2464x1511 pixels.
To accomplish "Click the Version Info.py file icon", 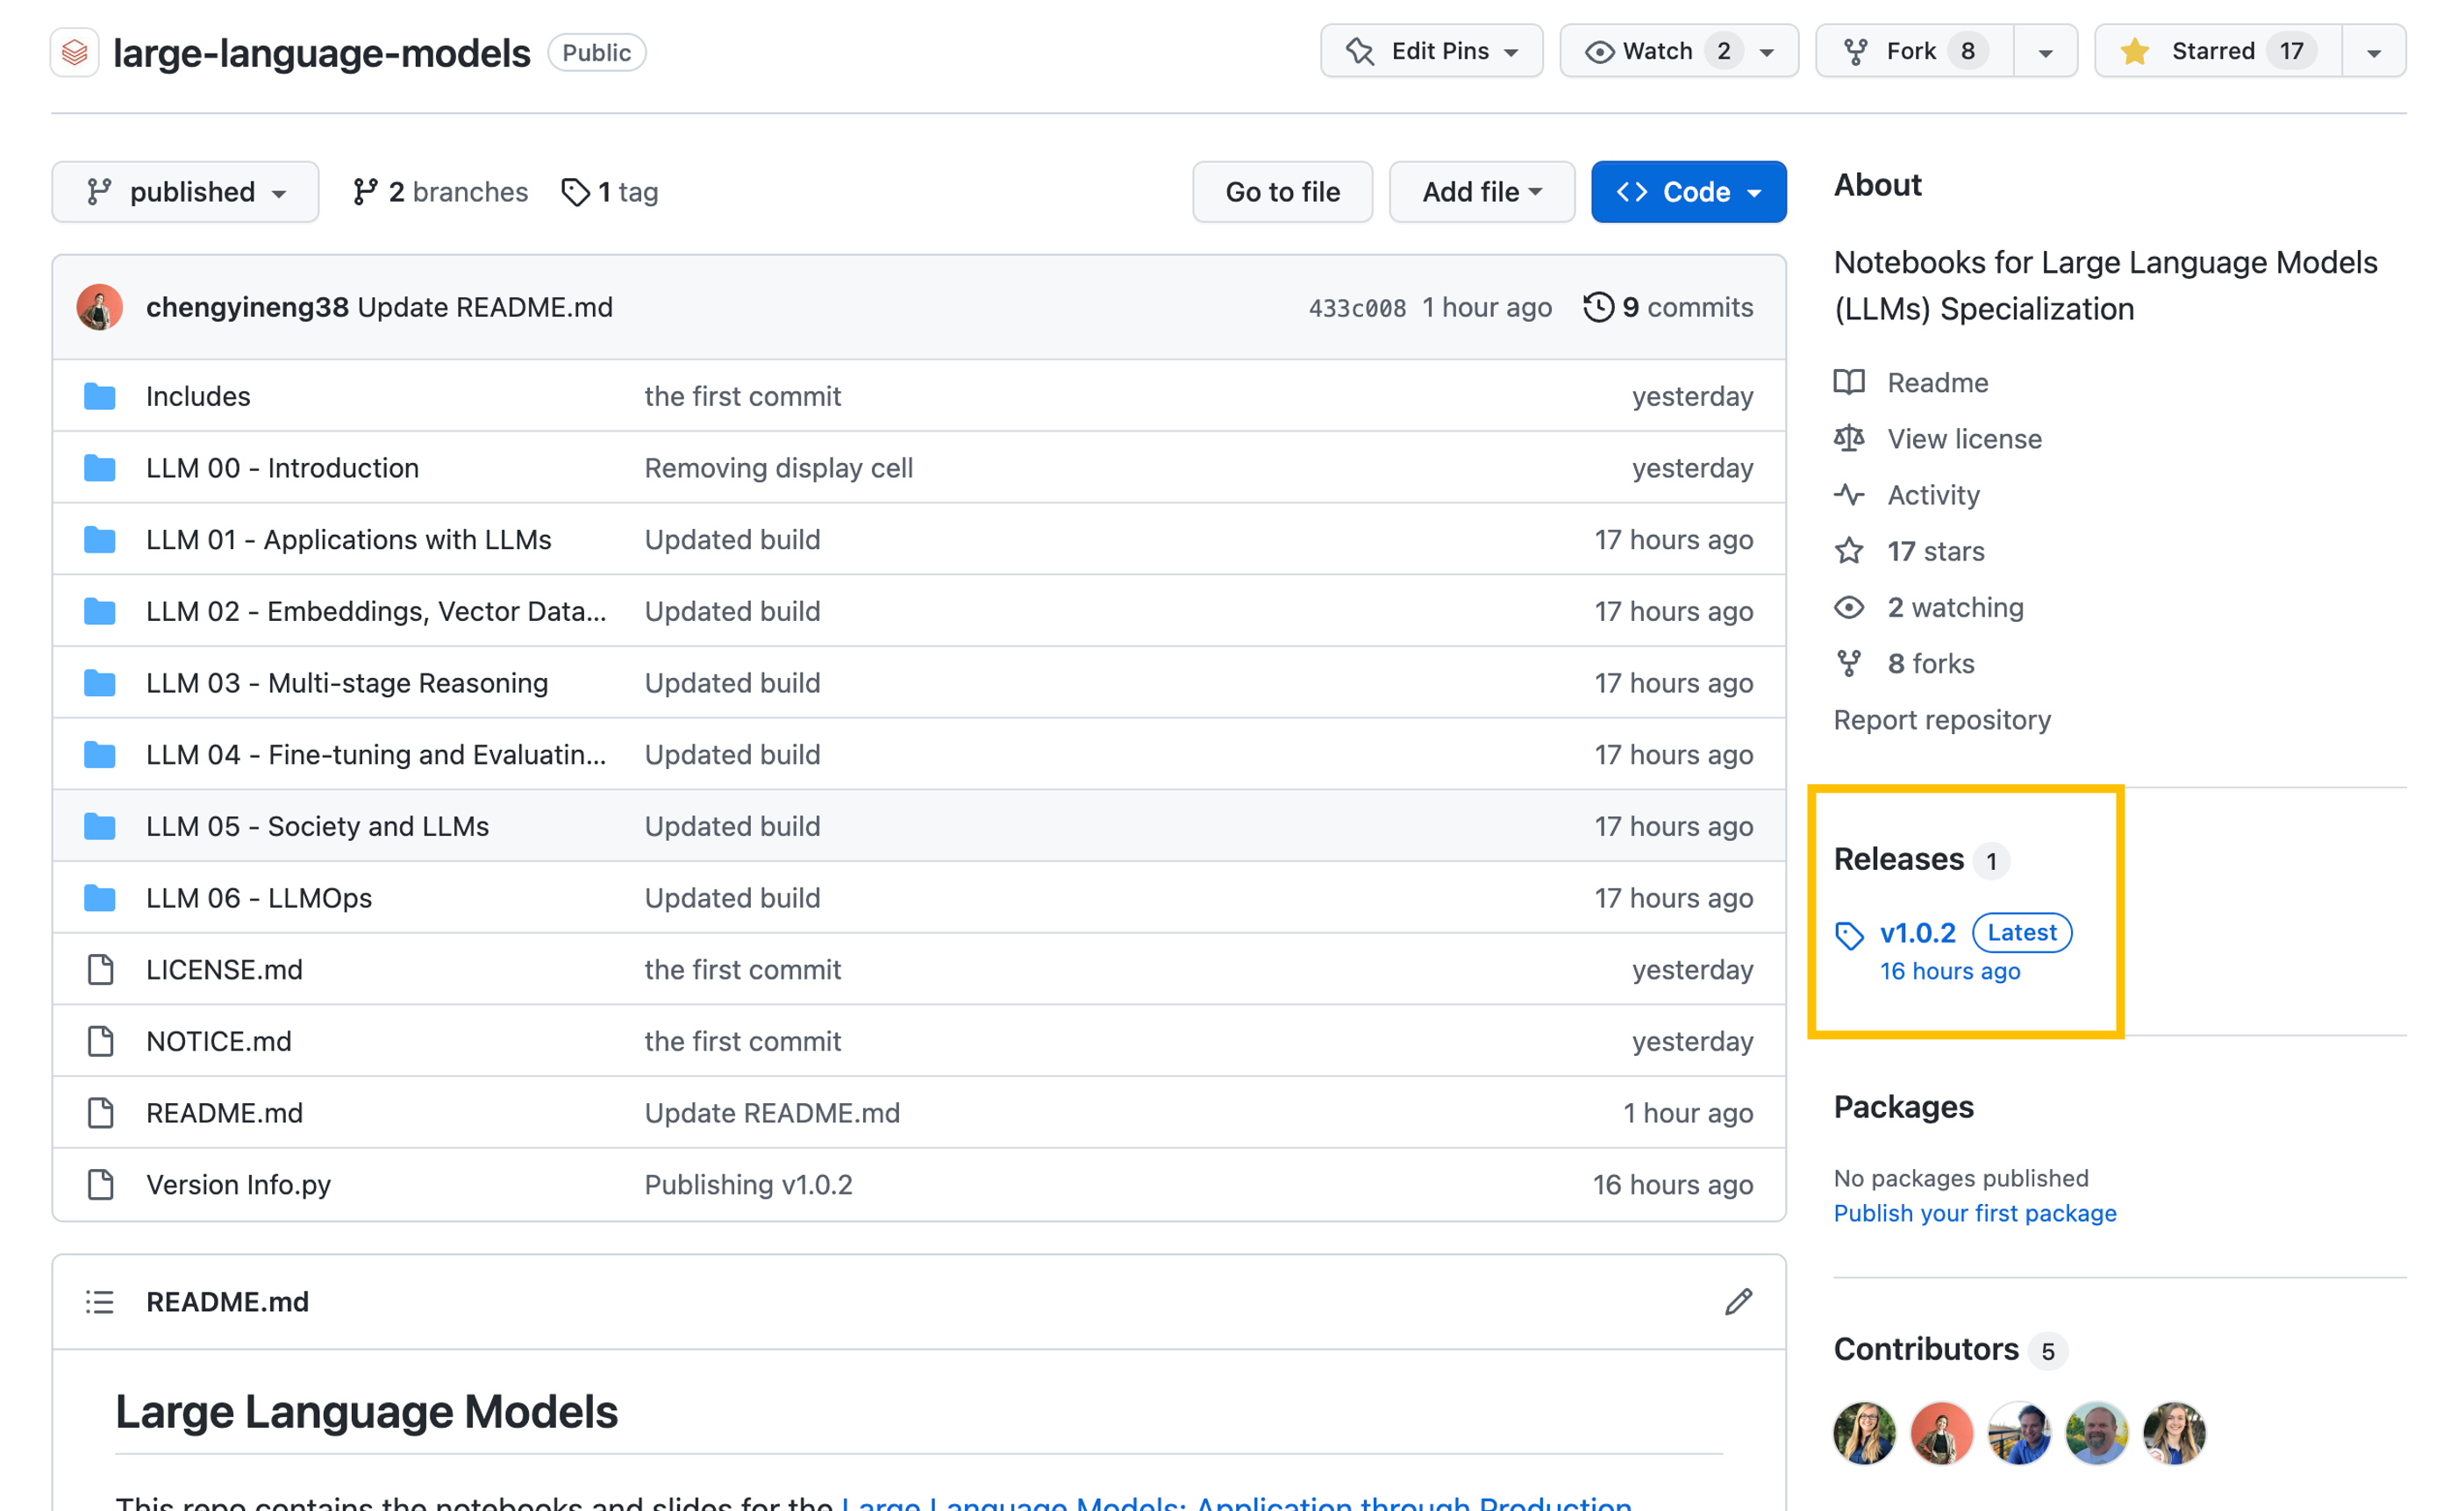I will pyautogui.click(x=100, y=1184).
